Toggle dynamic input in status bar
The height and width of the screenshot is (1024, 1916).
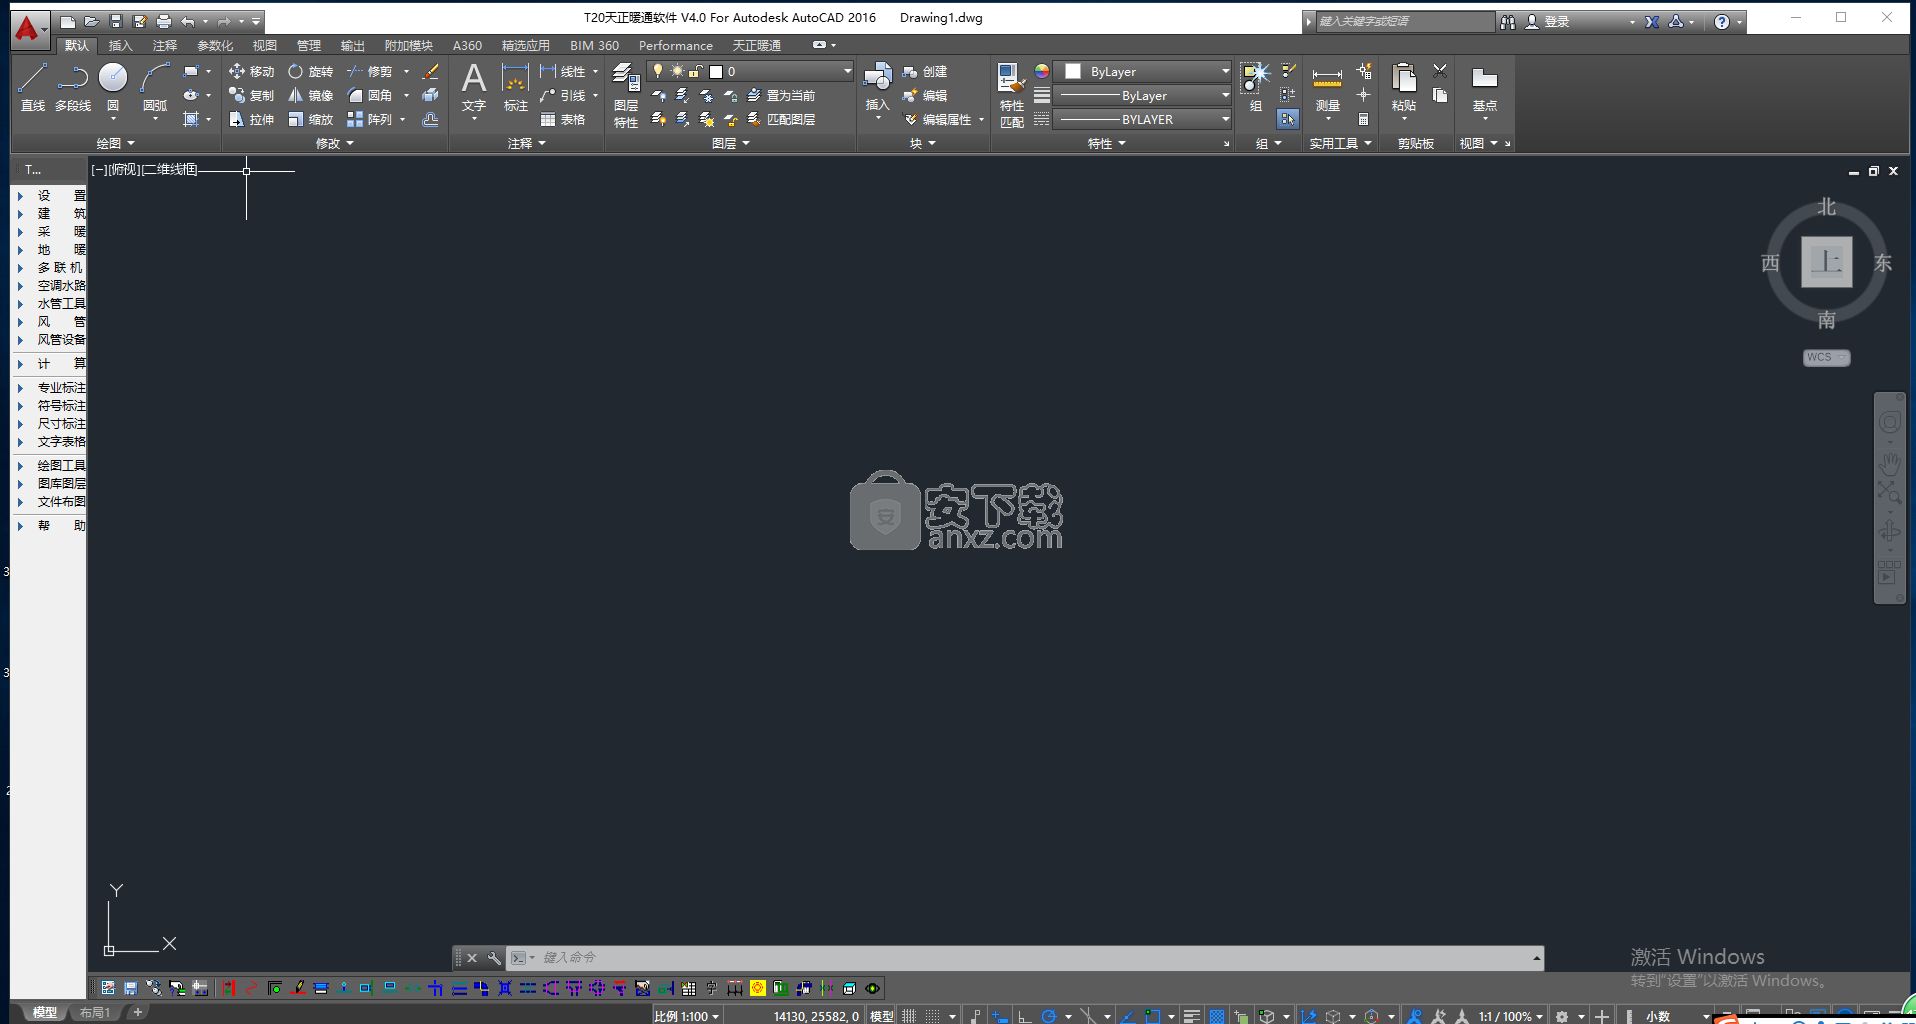coord(999,1016)
